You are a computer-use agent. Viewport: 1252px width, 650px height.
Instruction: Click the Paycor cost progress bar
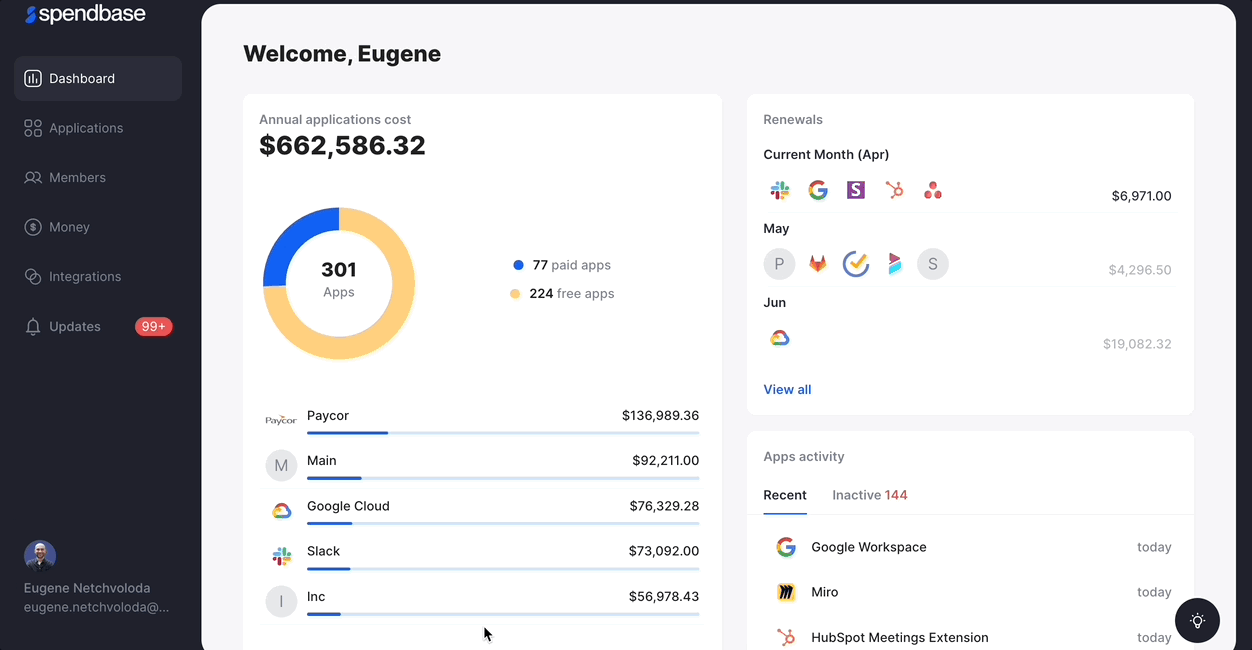(x=503, y=433)
